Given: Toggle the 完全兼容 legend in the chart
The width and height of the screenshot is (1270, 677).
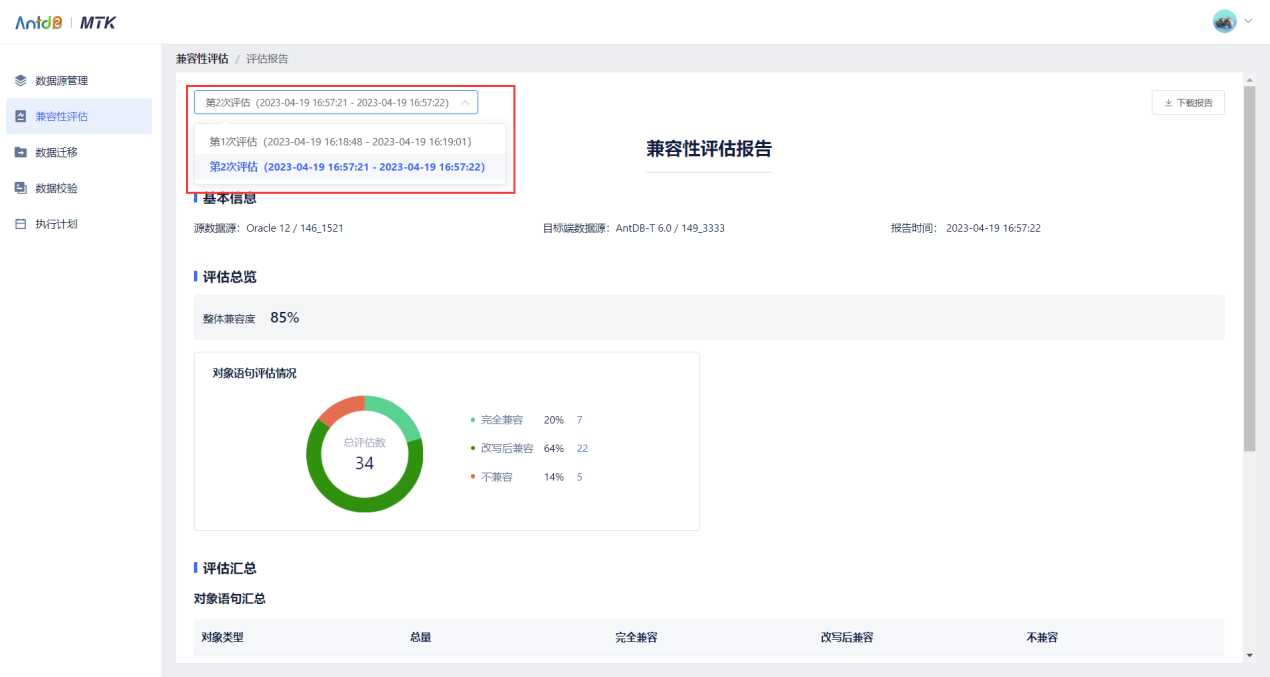Looking at the screenshot, I should pyautogui.click(x=504, y=420).
